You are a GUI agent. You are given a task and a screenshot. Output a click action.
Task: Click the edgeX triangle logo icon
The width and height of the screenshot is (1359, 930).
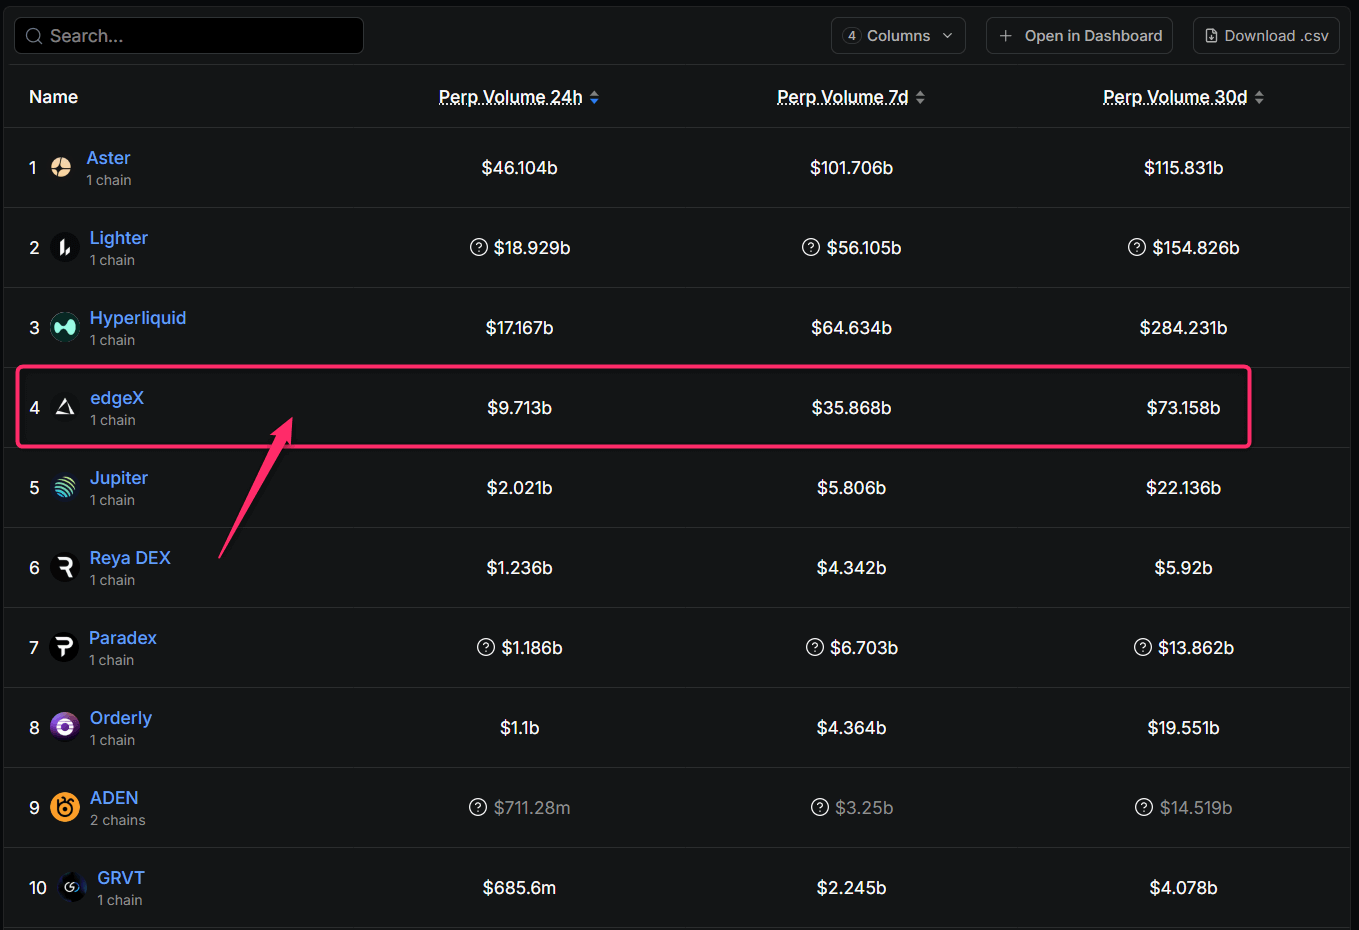[x=65, y=407]
